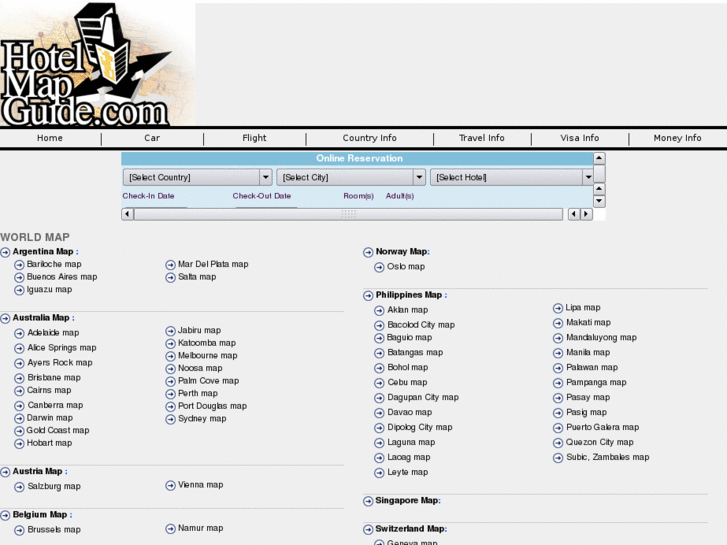Open the Alice Springs map link
Viewport: 727px width, 545px height.
pyautogui.click(x=62, y=347)
